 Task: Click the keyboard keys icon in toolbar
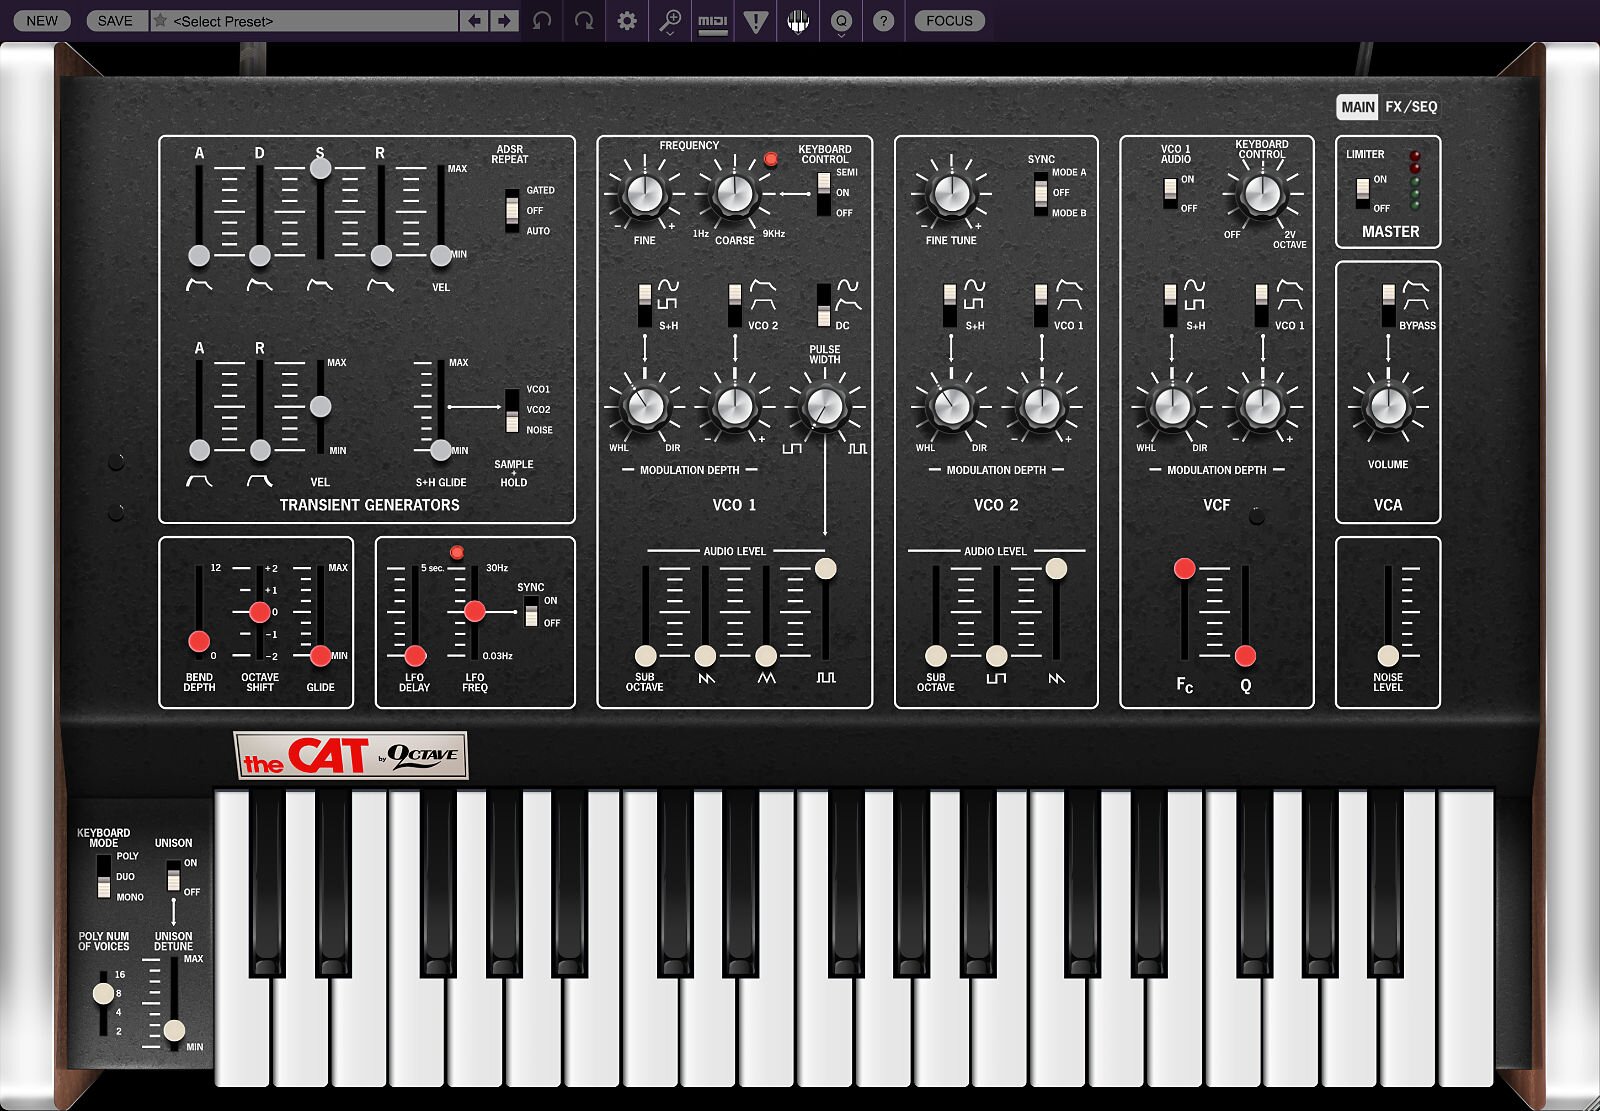pyautogui.click(x=798, y=21)
